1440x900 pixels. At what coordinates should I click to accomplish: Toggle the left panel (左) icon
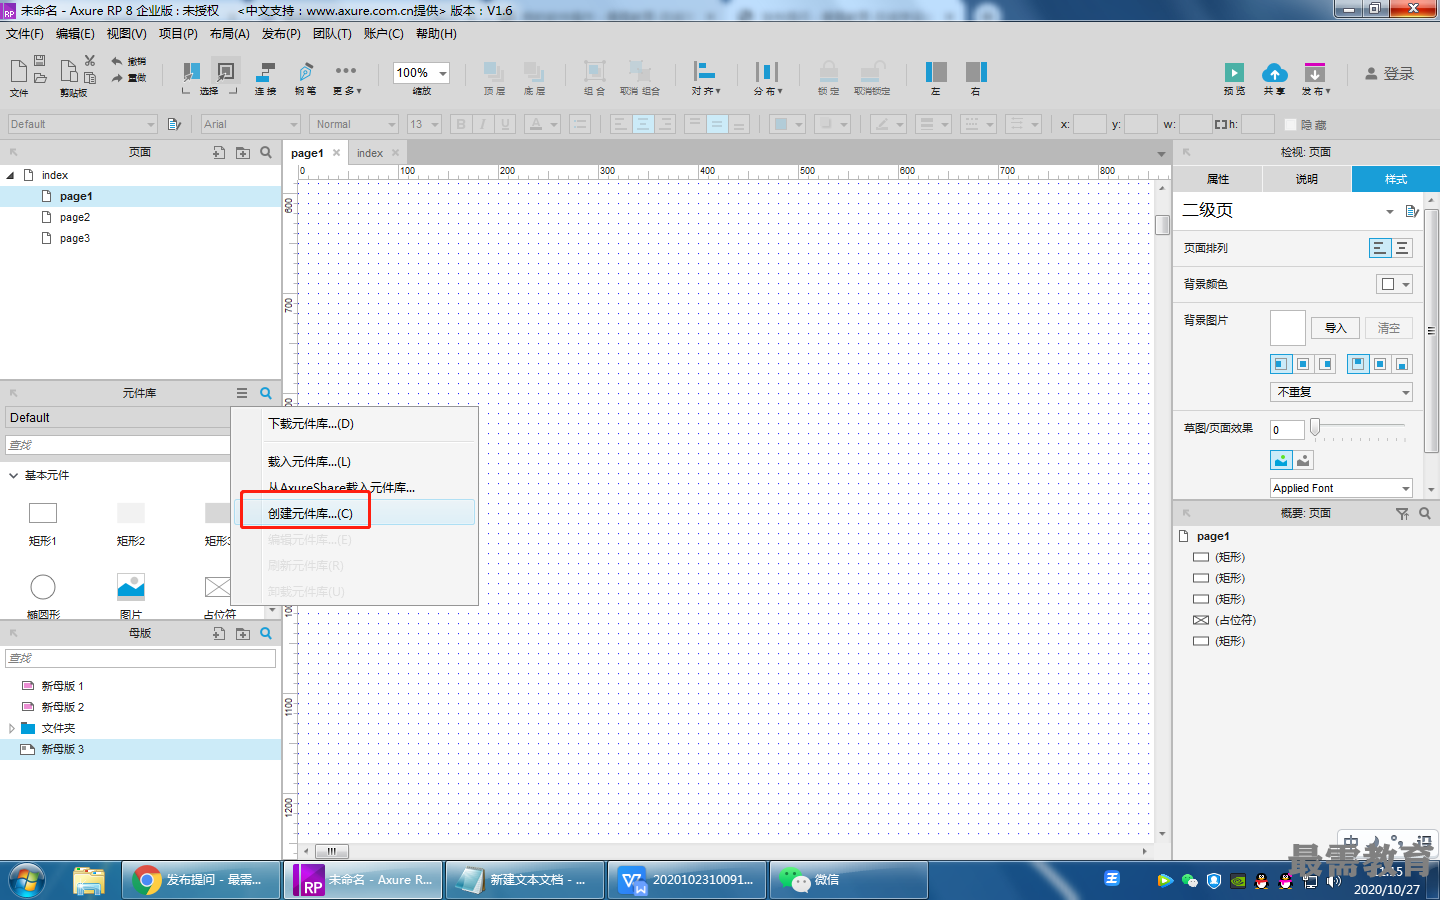[936, 71]
